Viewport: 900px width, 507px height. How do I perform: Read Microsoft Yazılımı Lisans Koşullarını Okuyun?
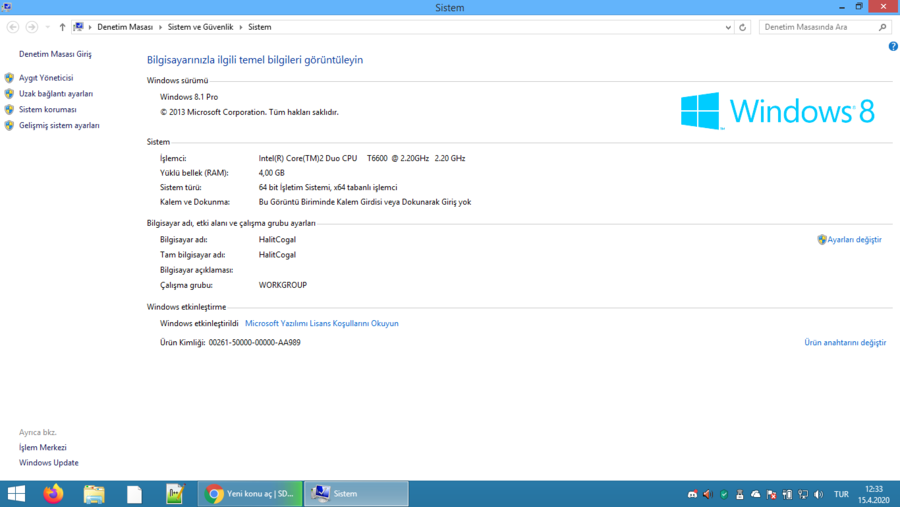[x=321, y=323]
